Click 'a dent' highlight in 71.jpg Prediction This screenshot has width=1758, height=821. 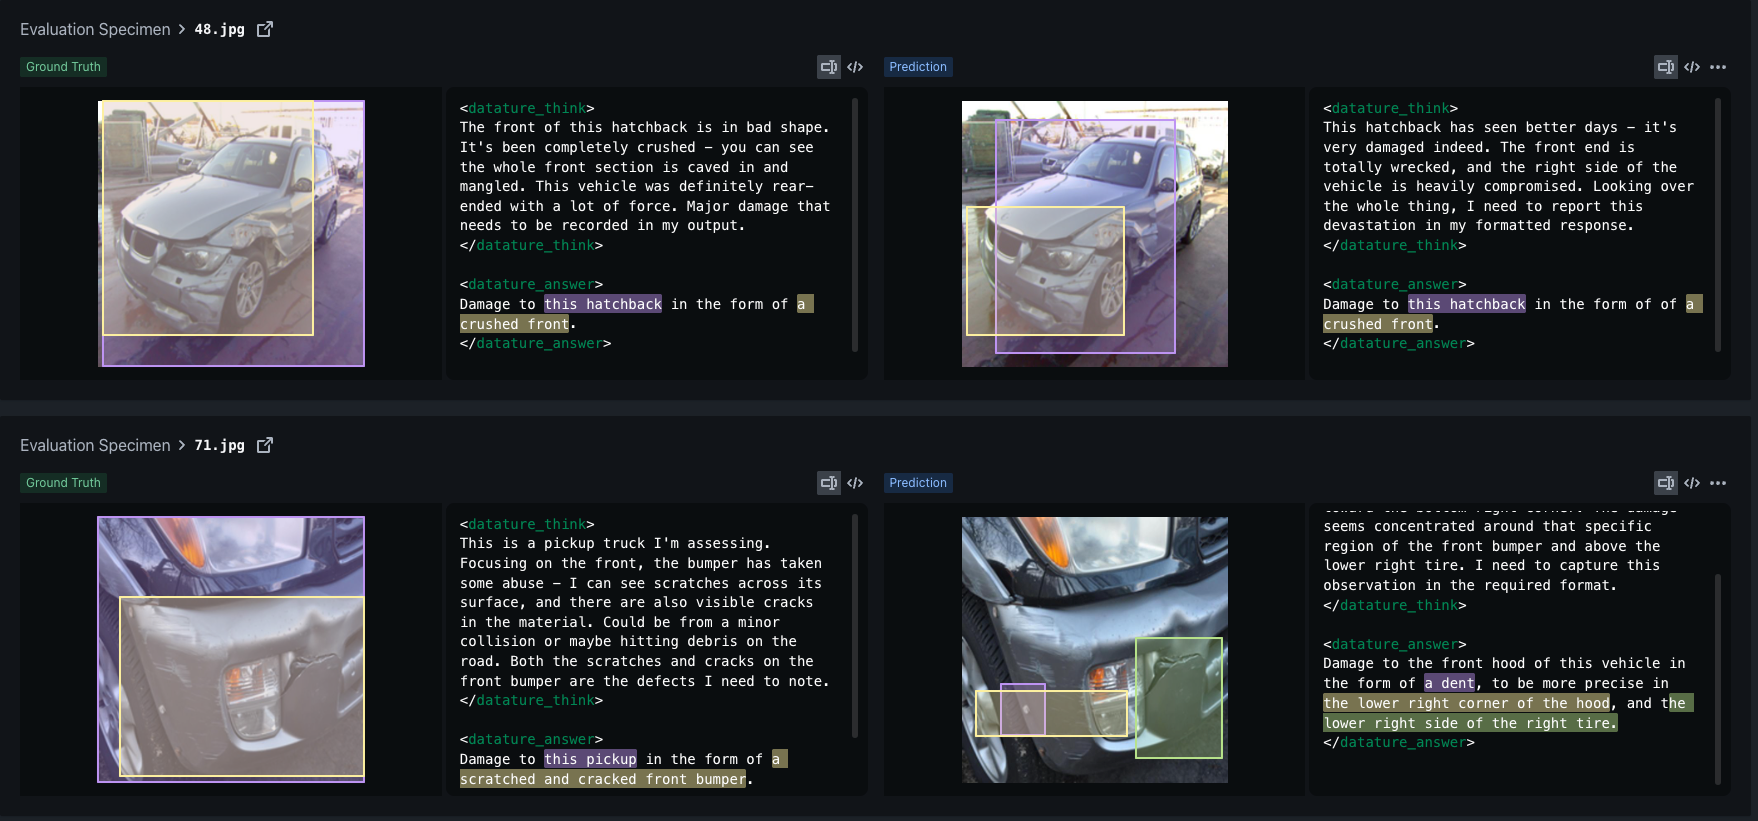[1450, 683]
